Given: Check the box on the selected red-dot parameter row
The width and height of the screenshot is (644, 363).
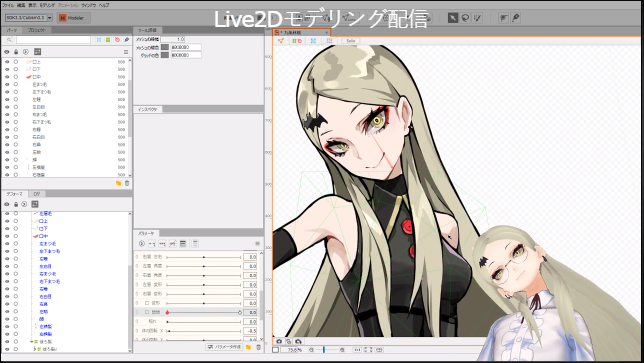Looking at the screenshot, I should (x=147, y=312).
